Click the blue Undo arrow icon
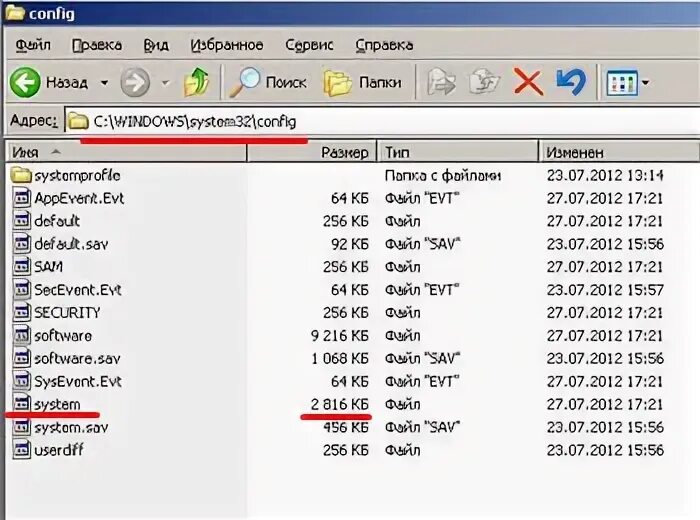This screenshot has width=700, height=520. point(571,82)
